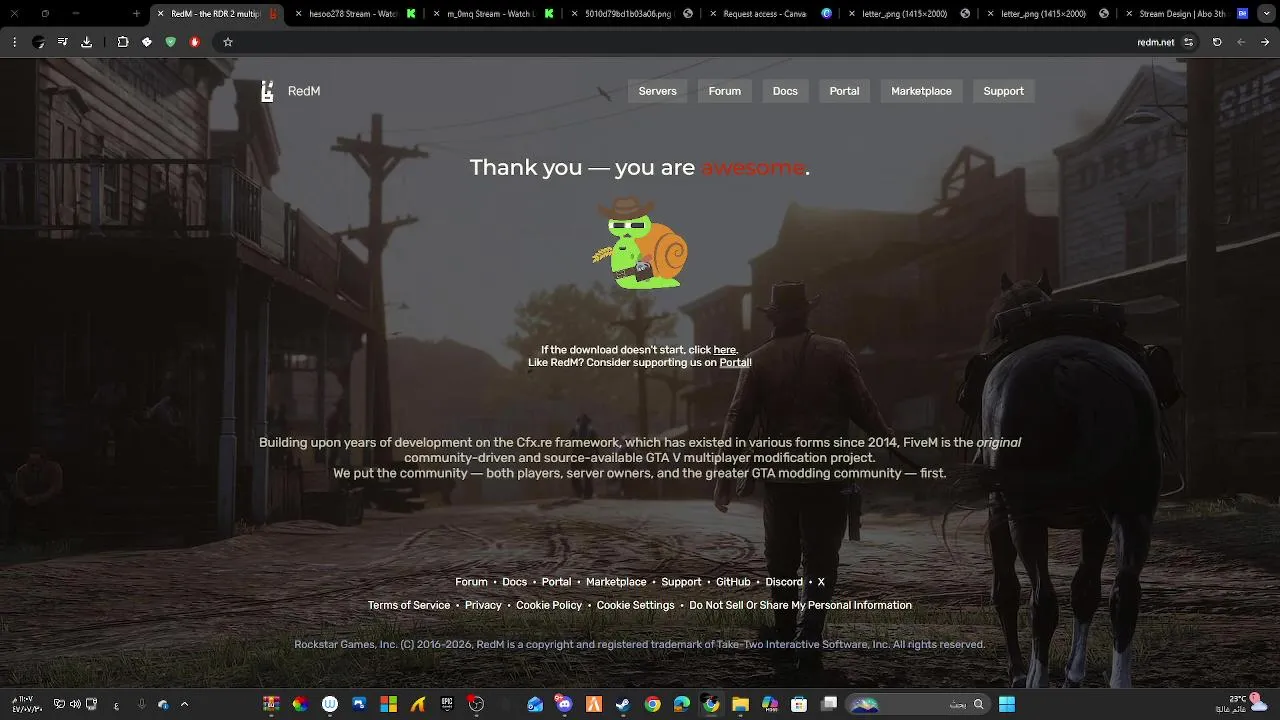This screenshot has height=720, width=1280.
Task: Open the Terms of Service link
Action: coord(409,605)
